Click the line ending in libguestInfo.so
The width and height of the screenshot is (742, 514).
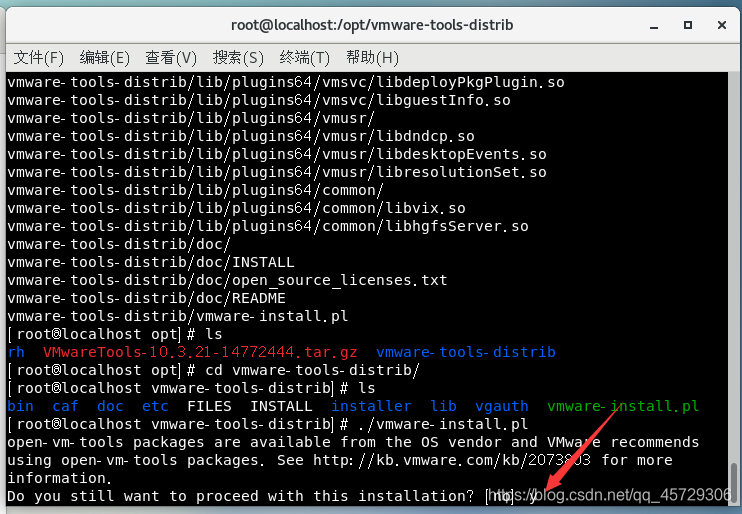point(259,100)
